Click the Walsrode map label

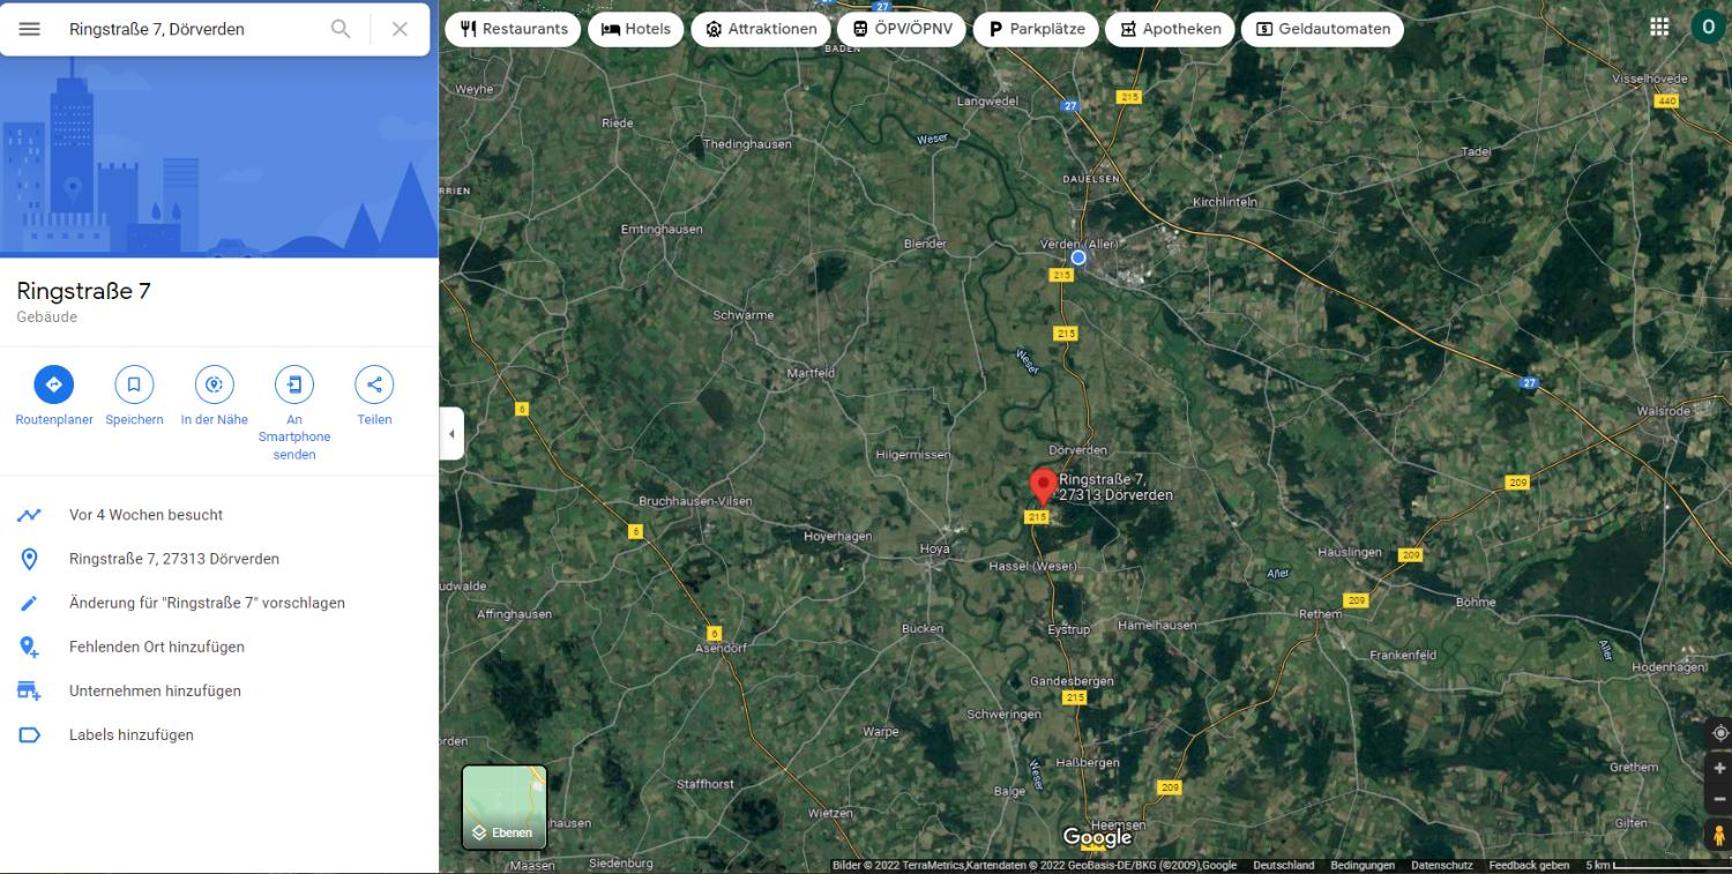(1663, 411)
